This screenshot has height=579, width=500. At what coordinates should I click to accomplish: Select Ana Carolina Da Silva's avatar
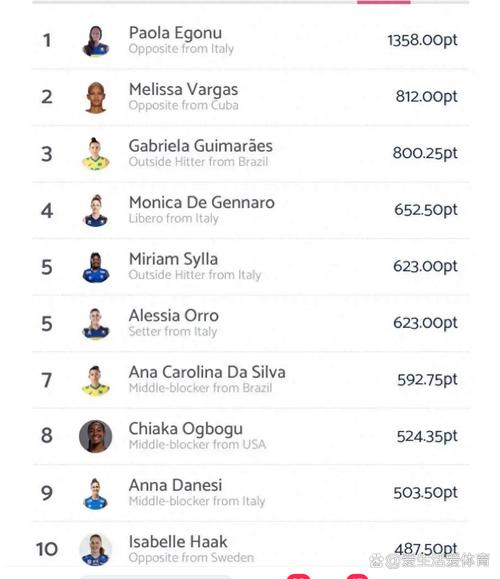click(x=96, y=381)
